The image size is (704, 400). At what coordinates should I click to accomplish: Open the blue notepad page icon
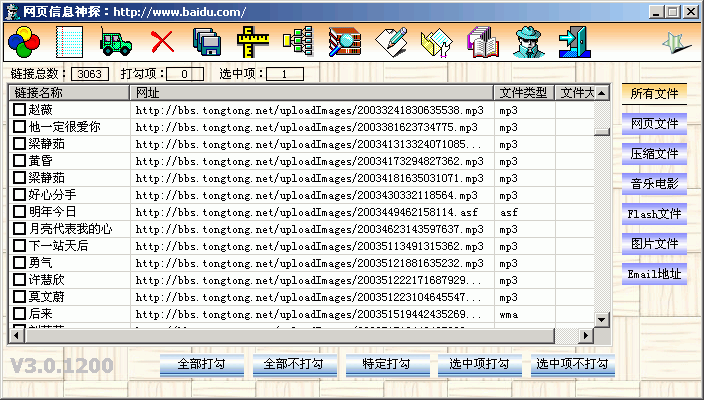(x=69, y=42)
